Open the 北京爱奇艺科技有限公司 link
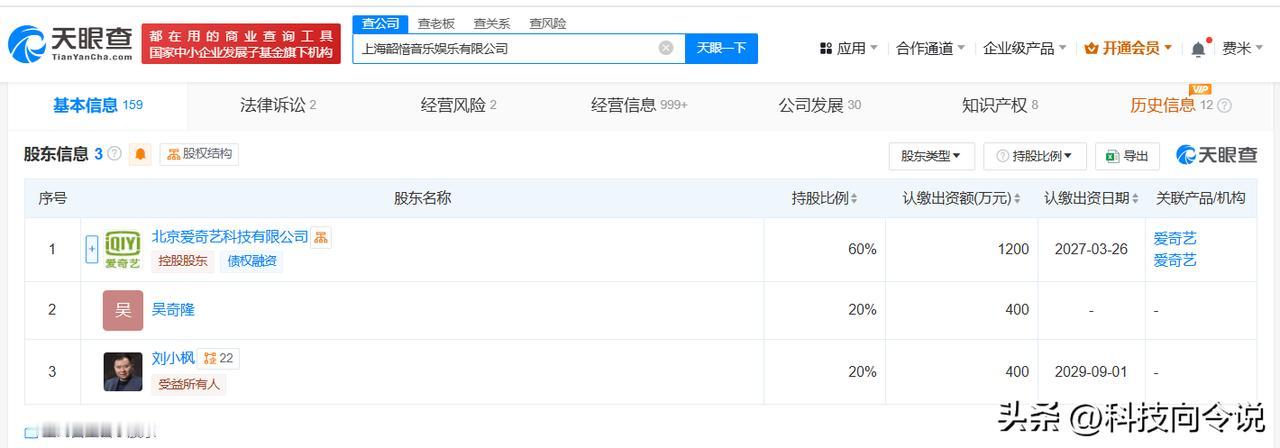 pyautogui.click(x=230, y=237)
